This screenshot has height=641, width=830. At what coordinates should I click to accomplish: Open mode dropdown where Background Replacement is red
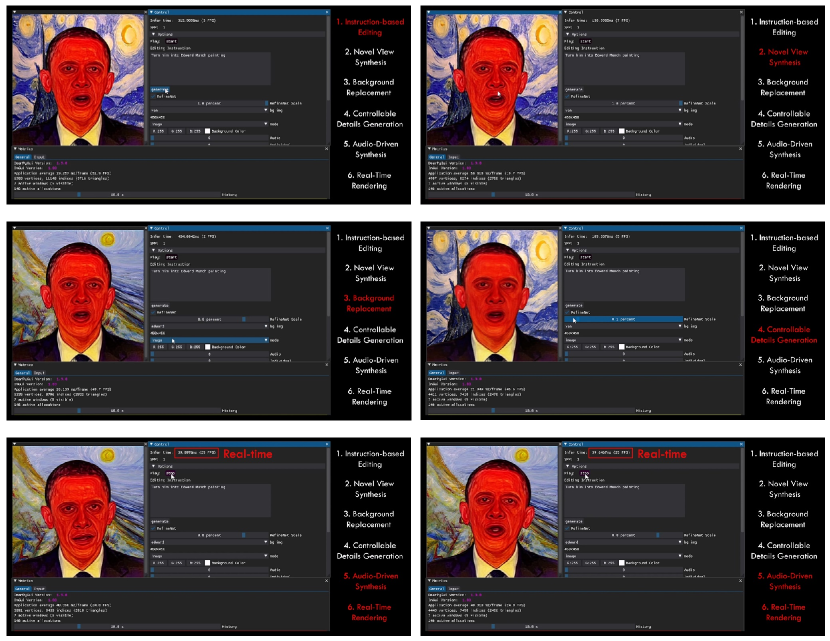(209, 340)
